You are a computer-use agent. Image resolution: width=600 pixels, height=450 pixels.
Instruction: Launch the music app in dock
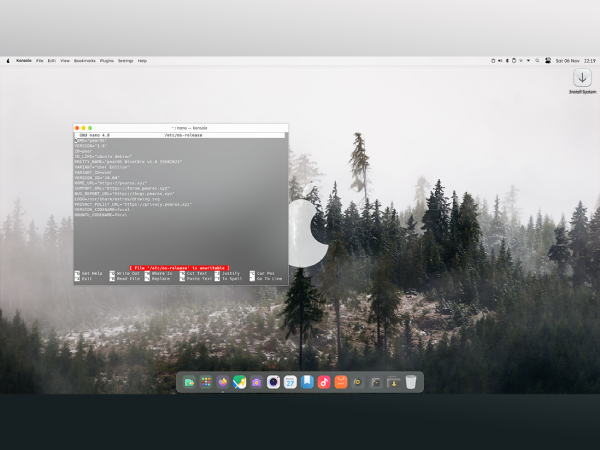[324, 382]
